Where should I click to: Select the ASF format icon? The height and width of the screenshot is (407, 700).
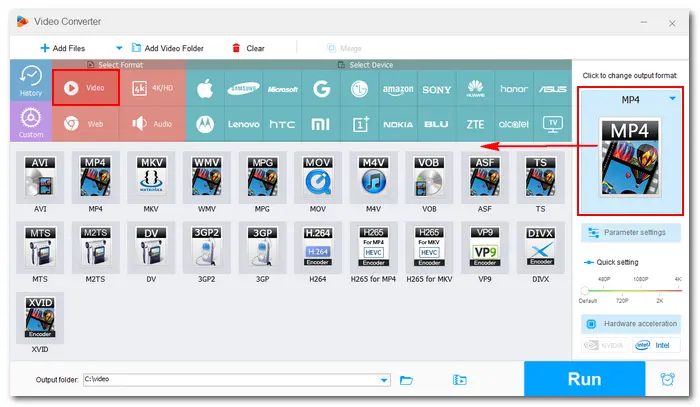[x=485, y=178]
